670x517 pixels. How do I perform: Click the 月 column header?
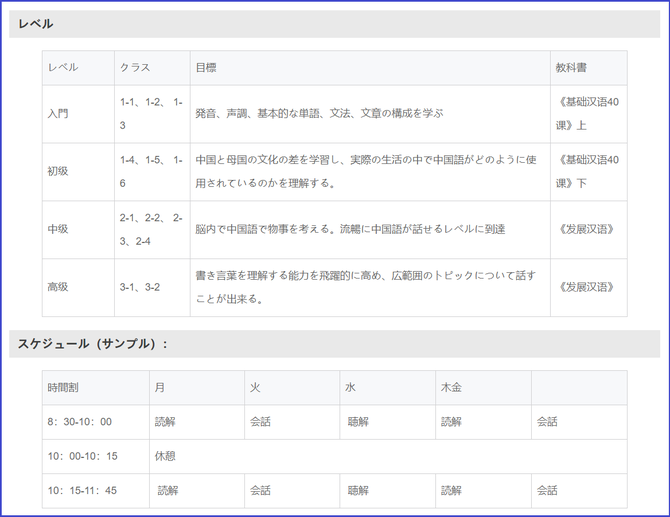tap(197, 388)
